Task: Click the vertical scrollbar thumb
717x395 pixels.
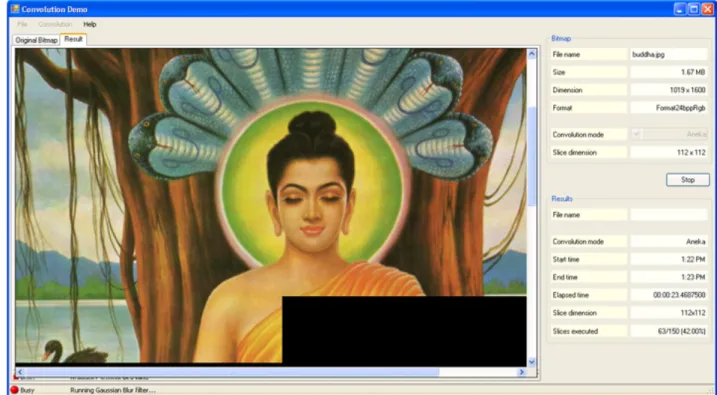Action: [531, 156]
